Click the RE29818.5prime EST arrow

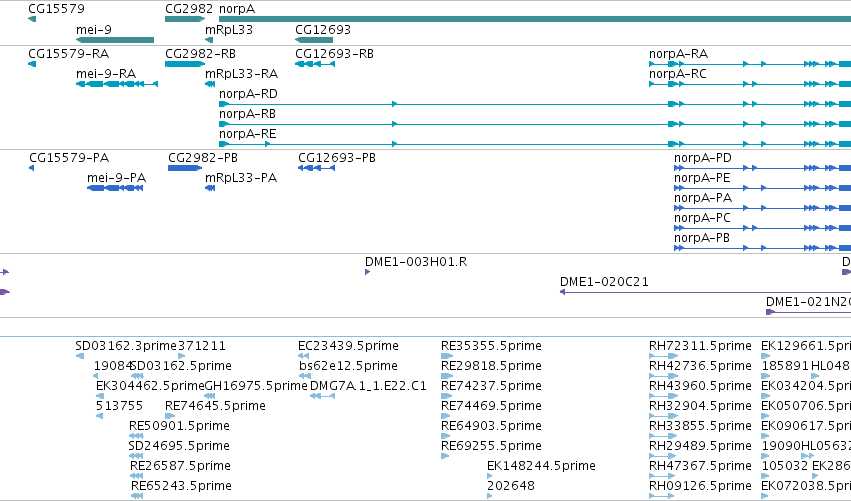click(x=447, y=376)
